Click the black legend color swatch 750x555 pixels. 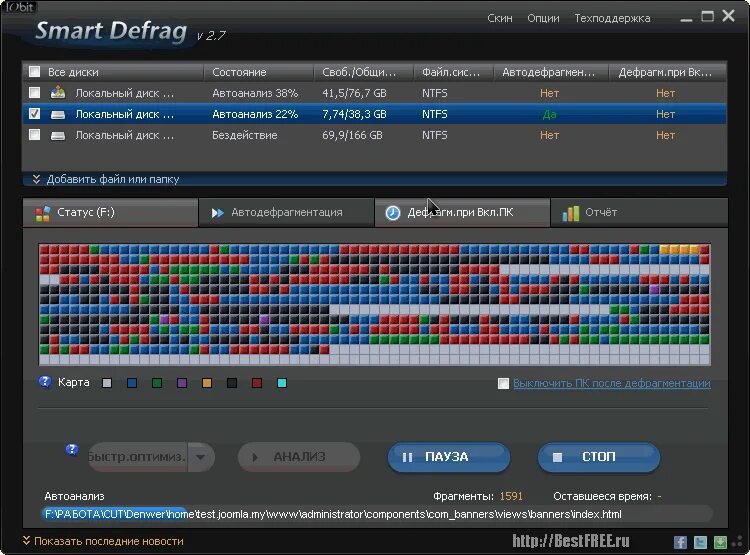click(232, 383)
